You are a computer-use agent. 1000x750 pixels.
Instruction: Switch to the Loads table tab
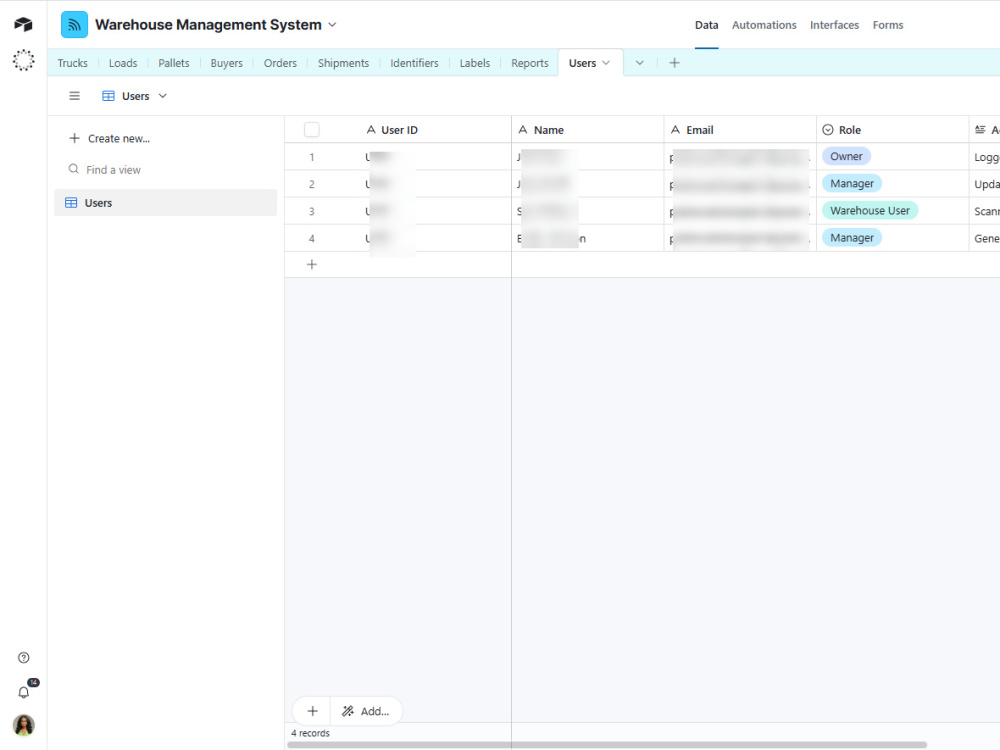123,63
